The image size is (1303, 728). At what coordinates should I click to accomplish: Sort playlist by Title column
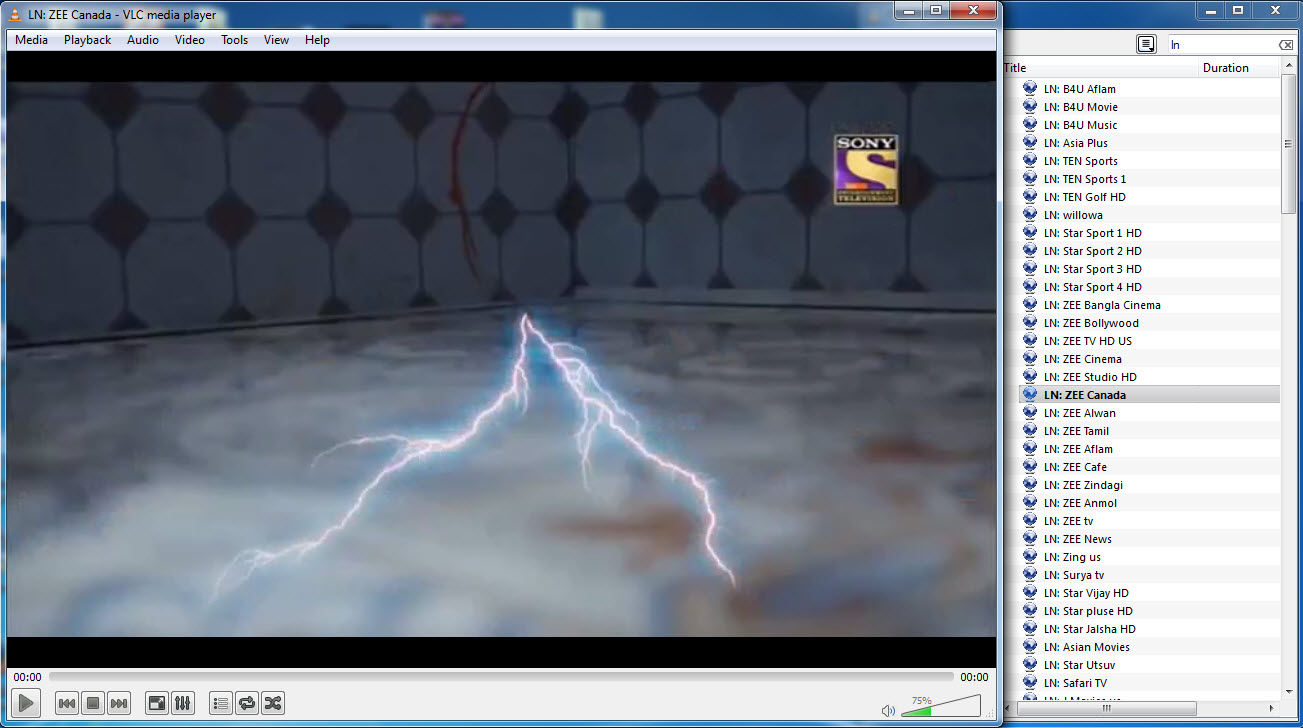point(1100,68)
